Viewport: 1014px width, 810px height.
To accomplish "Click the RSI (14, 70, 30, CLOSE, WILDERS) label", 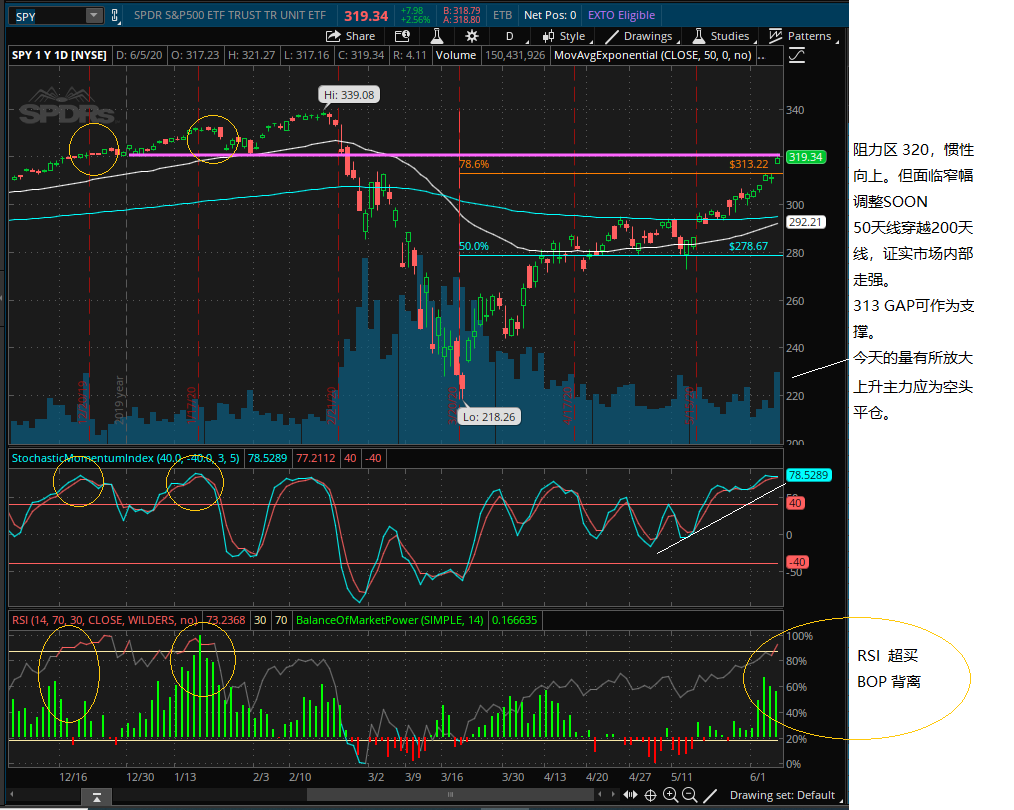I will tap(105, 621).
